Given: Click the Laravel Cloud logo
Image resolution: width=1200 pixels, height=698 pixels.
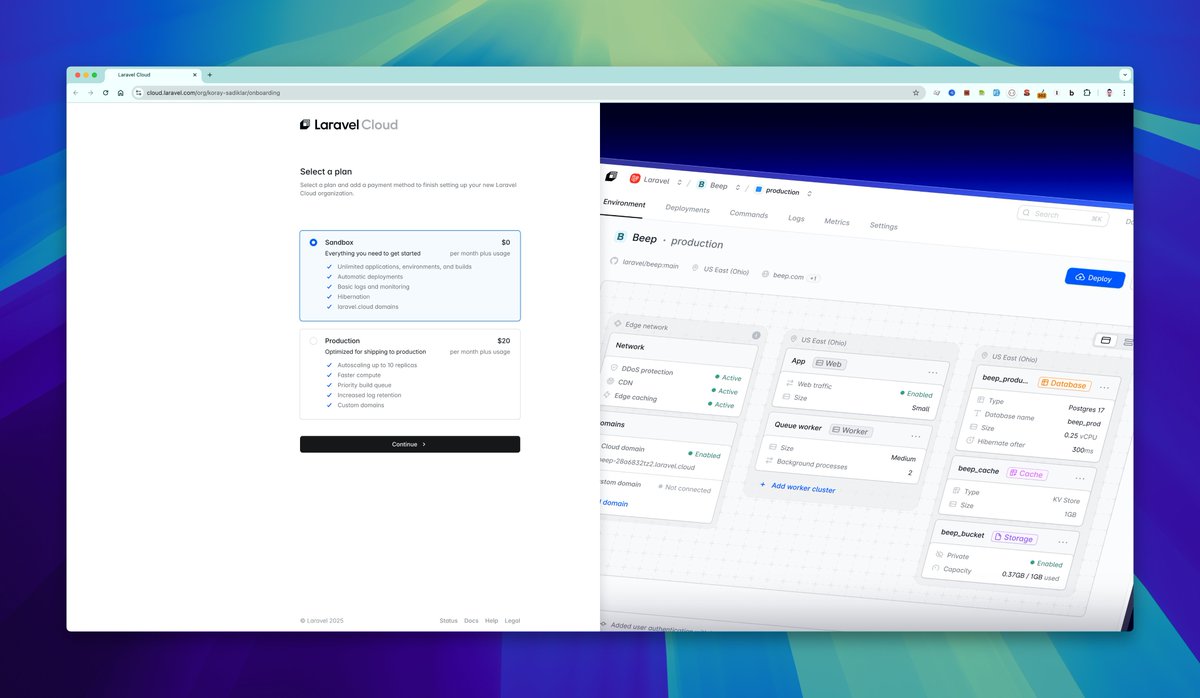Looking at the screenshot, I should coord(349,125).
